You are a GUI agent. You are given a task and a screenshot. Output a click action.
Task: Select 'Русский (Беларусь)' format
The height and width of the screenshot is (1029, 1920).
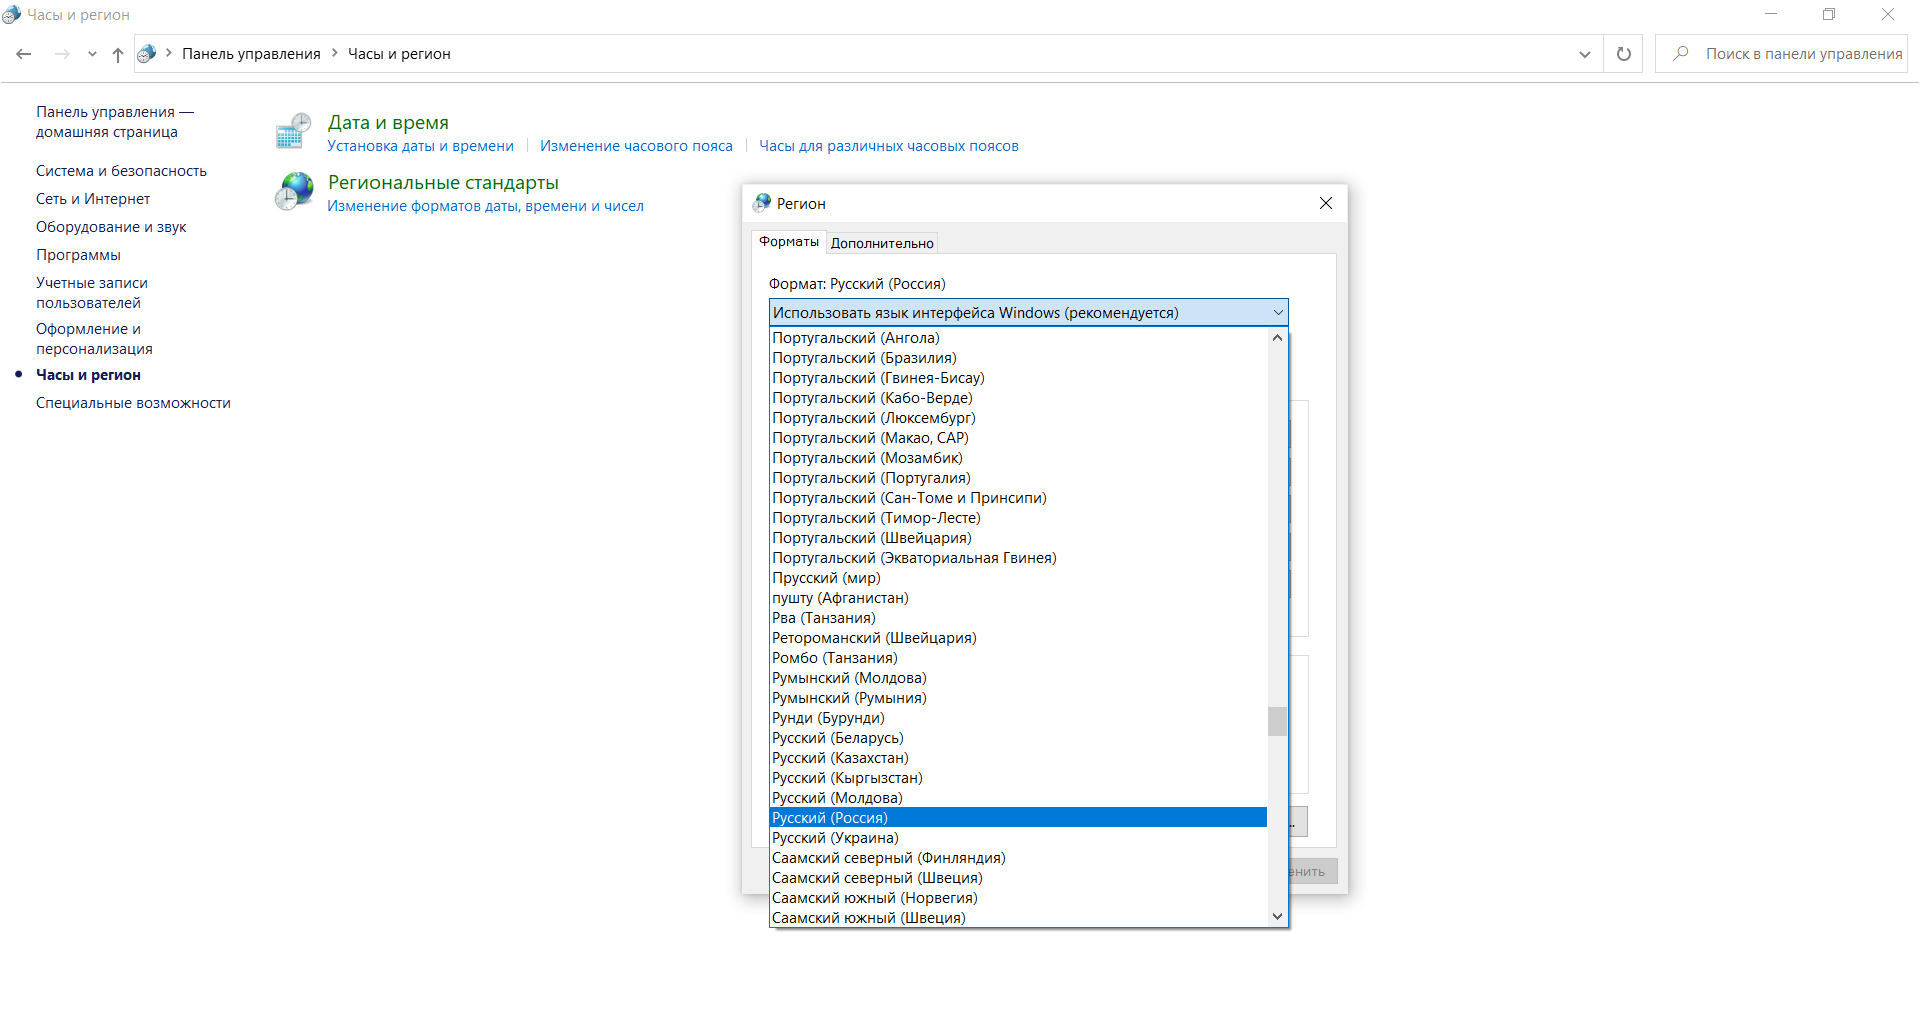coord(1018,738)
